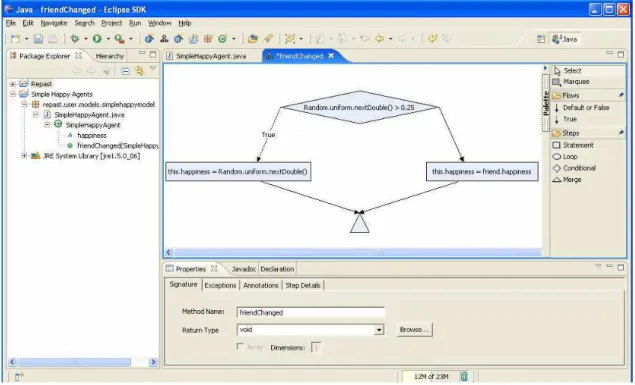Open the File menu
The image size is (635, 385).
[x=11, y=23]
